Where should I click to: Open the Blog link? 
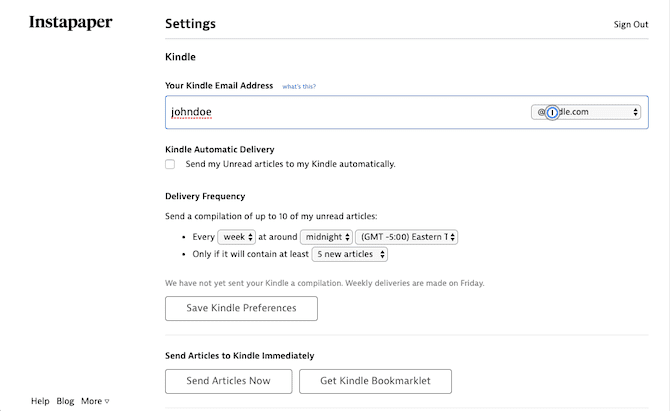65,401
